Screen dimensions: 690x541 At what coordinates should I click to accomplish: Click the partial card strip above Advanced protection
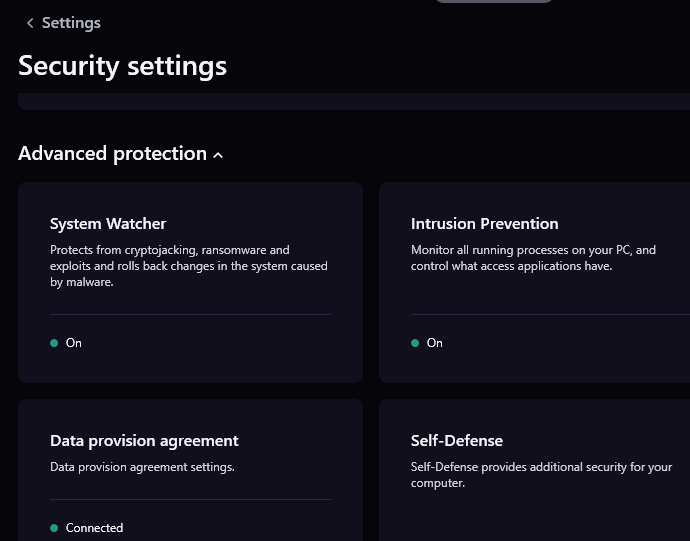point(350,101)
